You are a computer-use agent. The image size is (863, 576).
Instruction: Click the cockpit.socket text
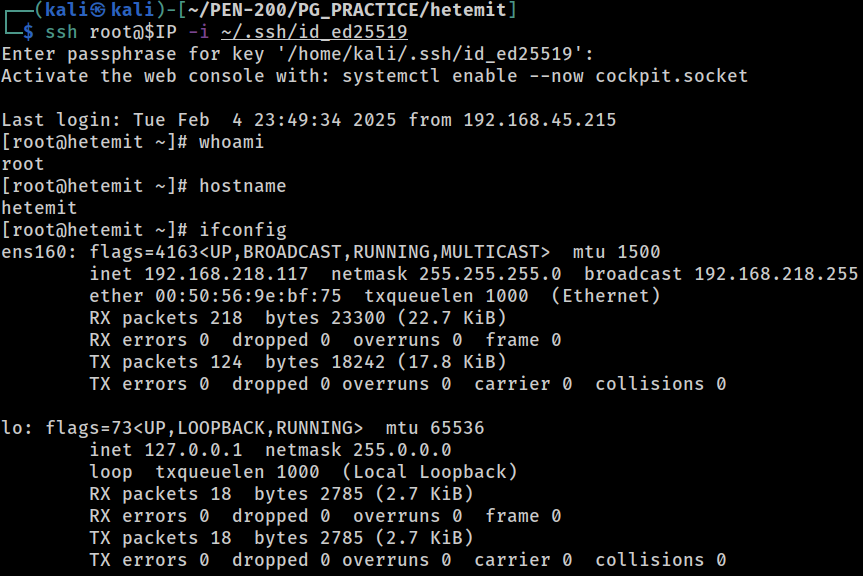click(672, 76)
